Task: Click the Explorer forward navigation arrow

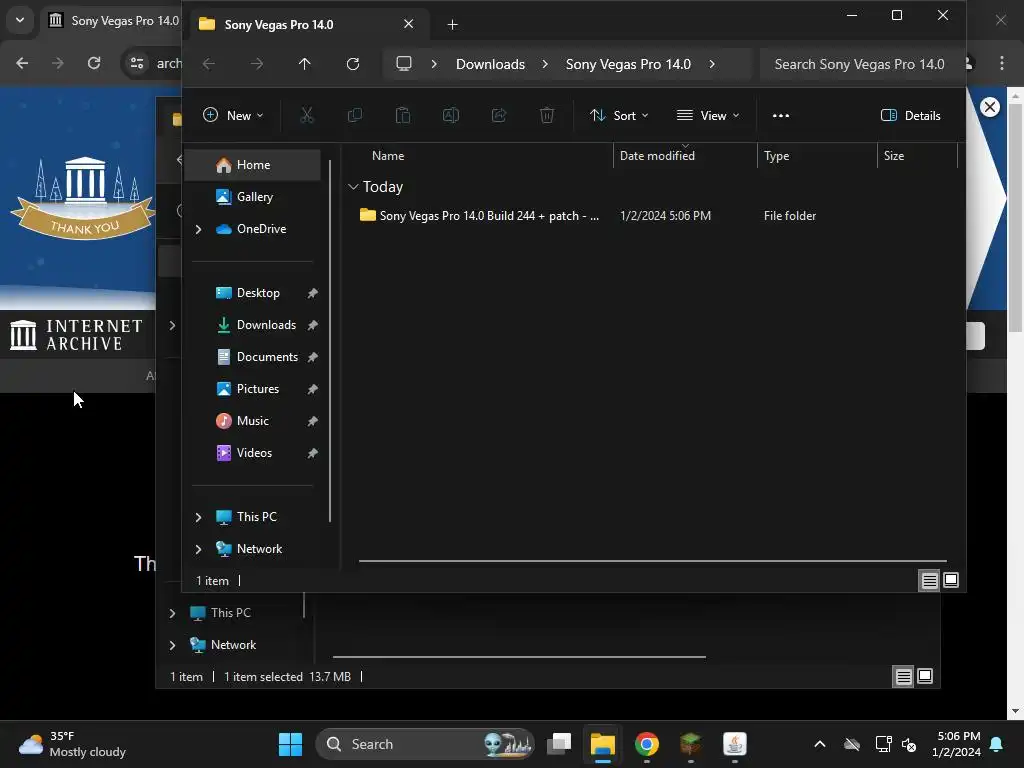Action: 257,64
